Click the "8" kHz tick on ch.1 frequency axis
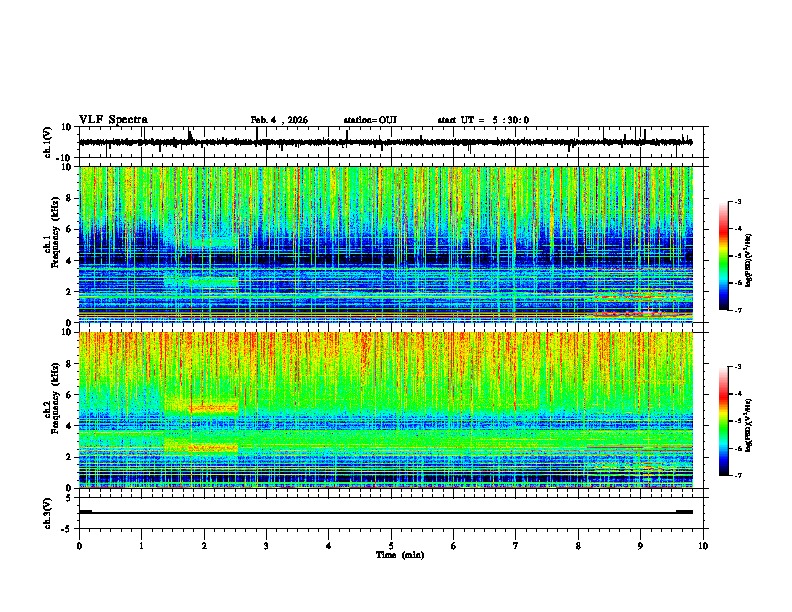 71,198
